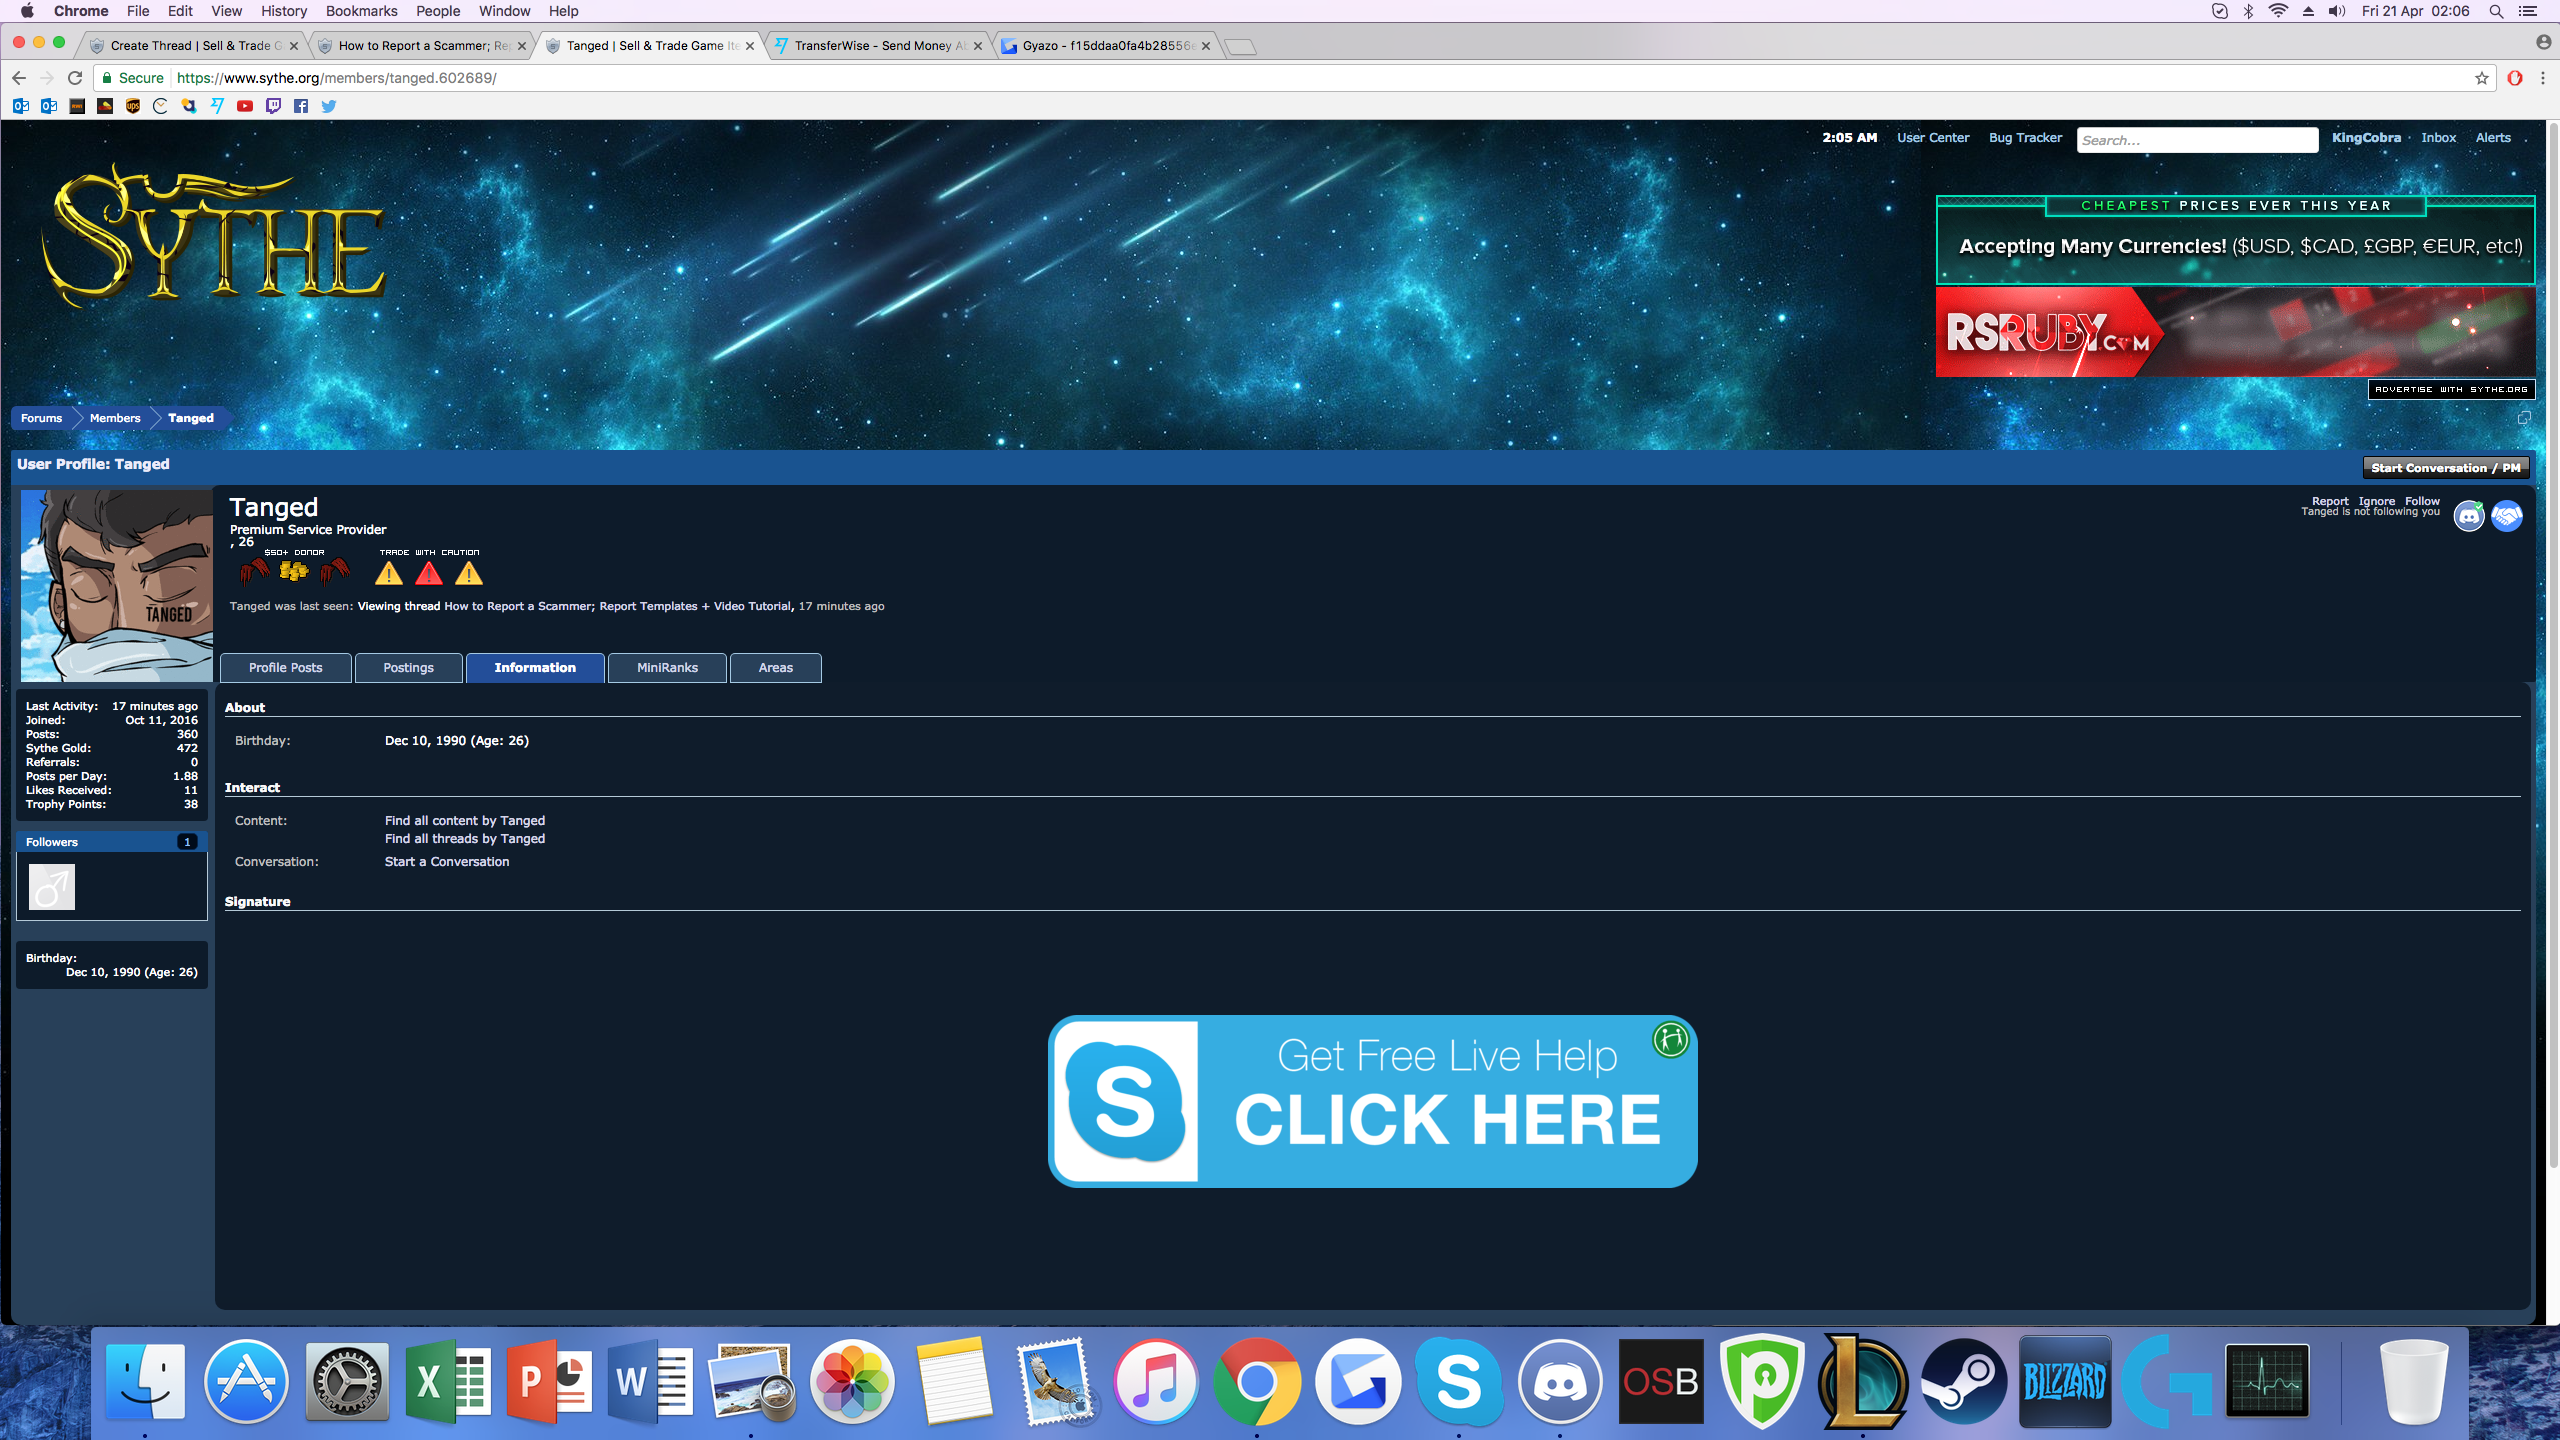This screenshot has width=2560, height=1440.
Task: Open the Bookmarks menu in menu bar
Action: [x=361, y=11]
